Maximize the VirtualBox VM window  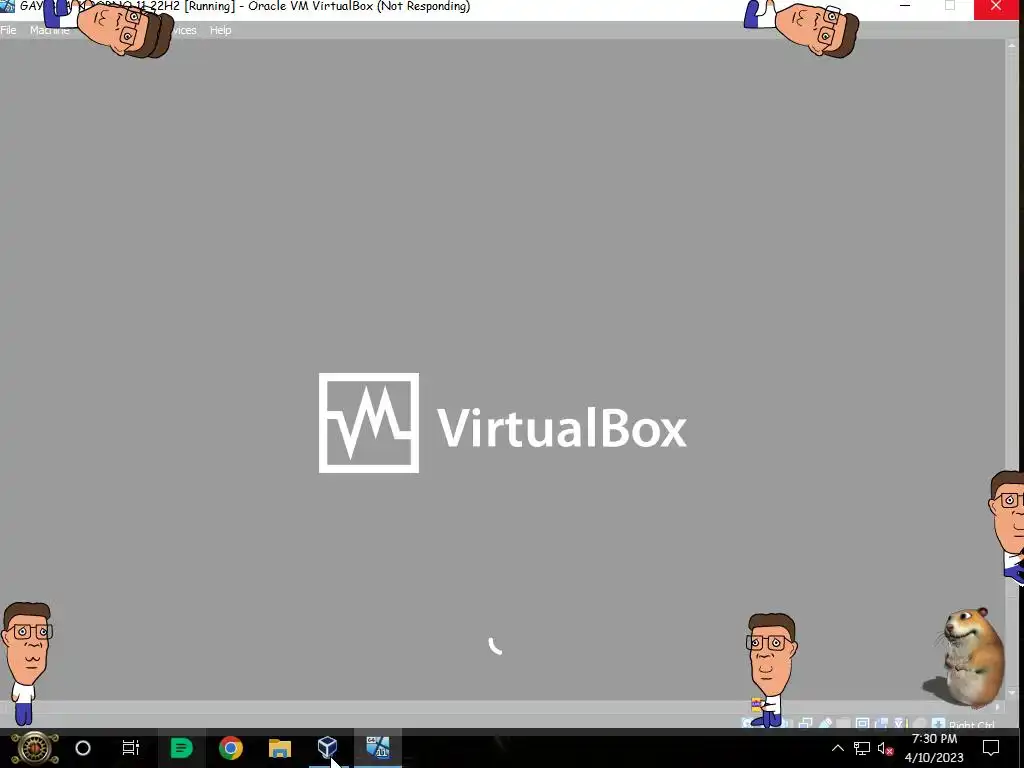coord(950,6)
